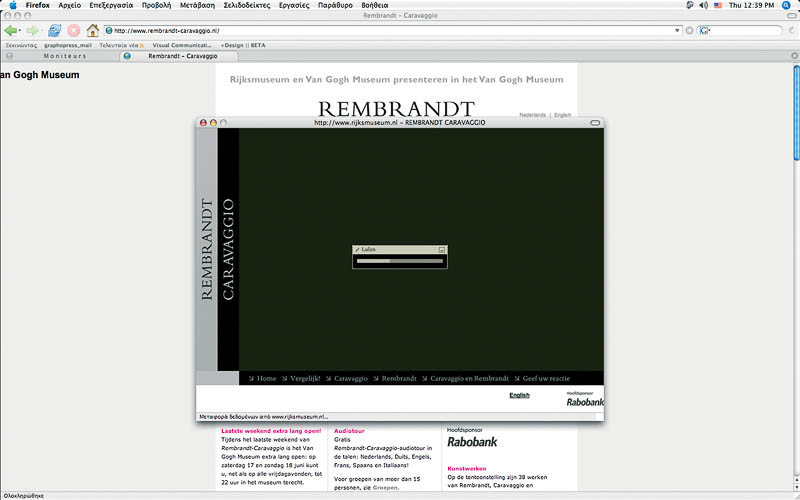Open the Firefox application menu
This screenshot has width=800, height=500.
tap(38, 5)
